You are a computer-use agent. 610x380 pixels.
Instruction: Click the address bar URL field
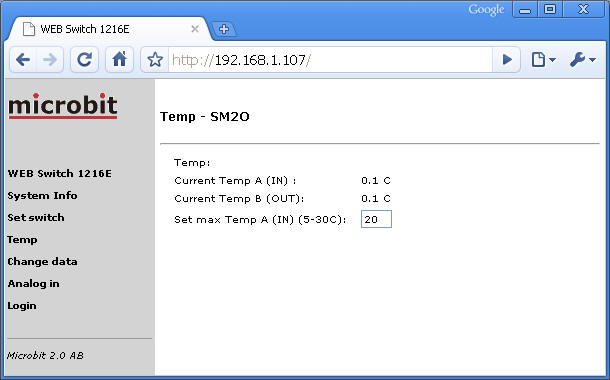[331, 60]
